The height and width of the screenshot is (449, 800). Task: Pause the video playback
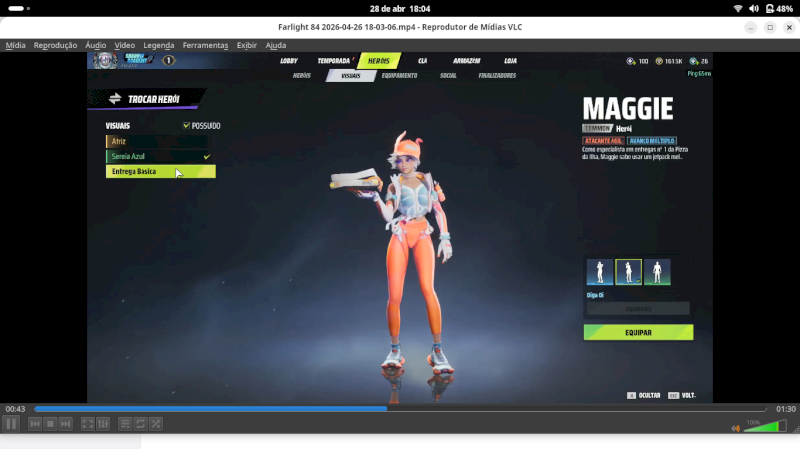point(11,424)
